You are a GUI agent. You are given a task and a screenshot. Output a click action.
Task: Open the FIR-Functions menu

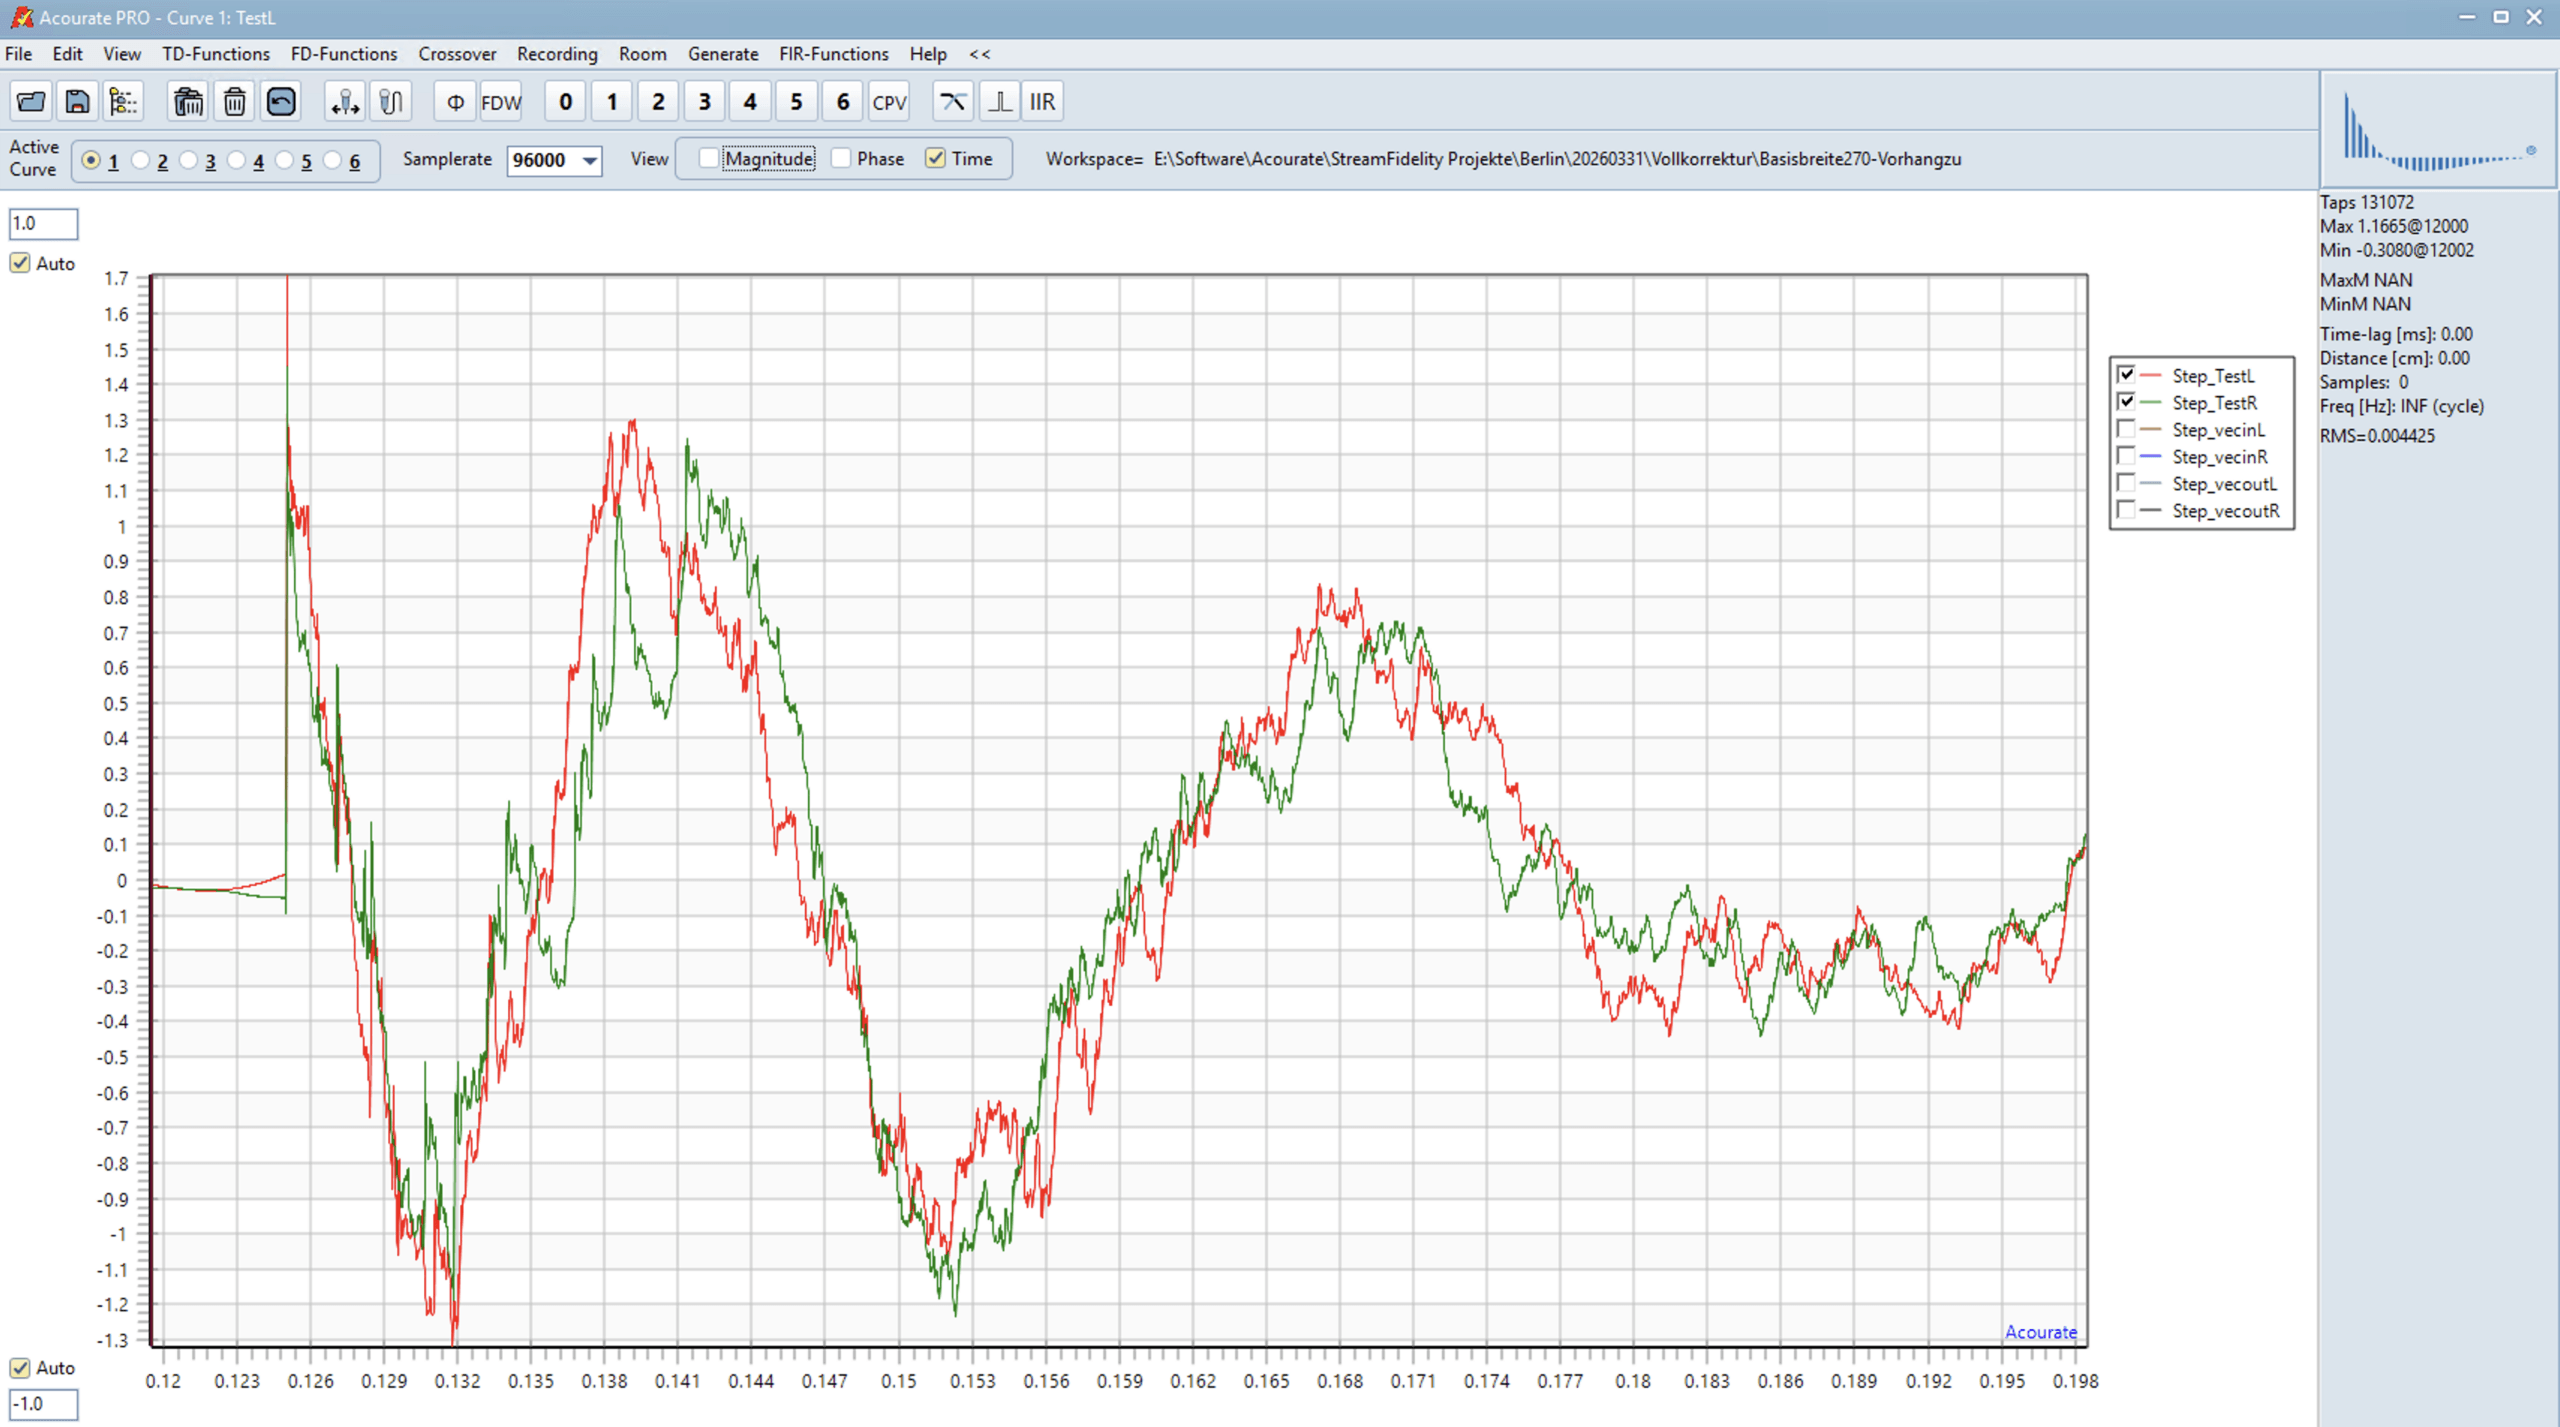coord(833,54)
